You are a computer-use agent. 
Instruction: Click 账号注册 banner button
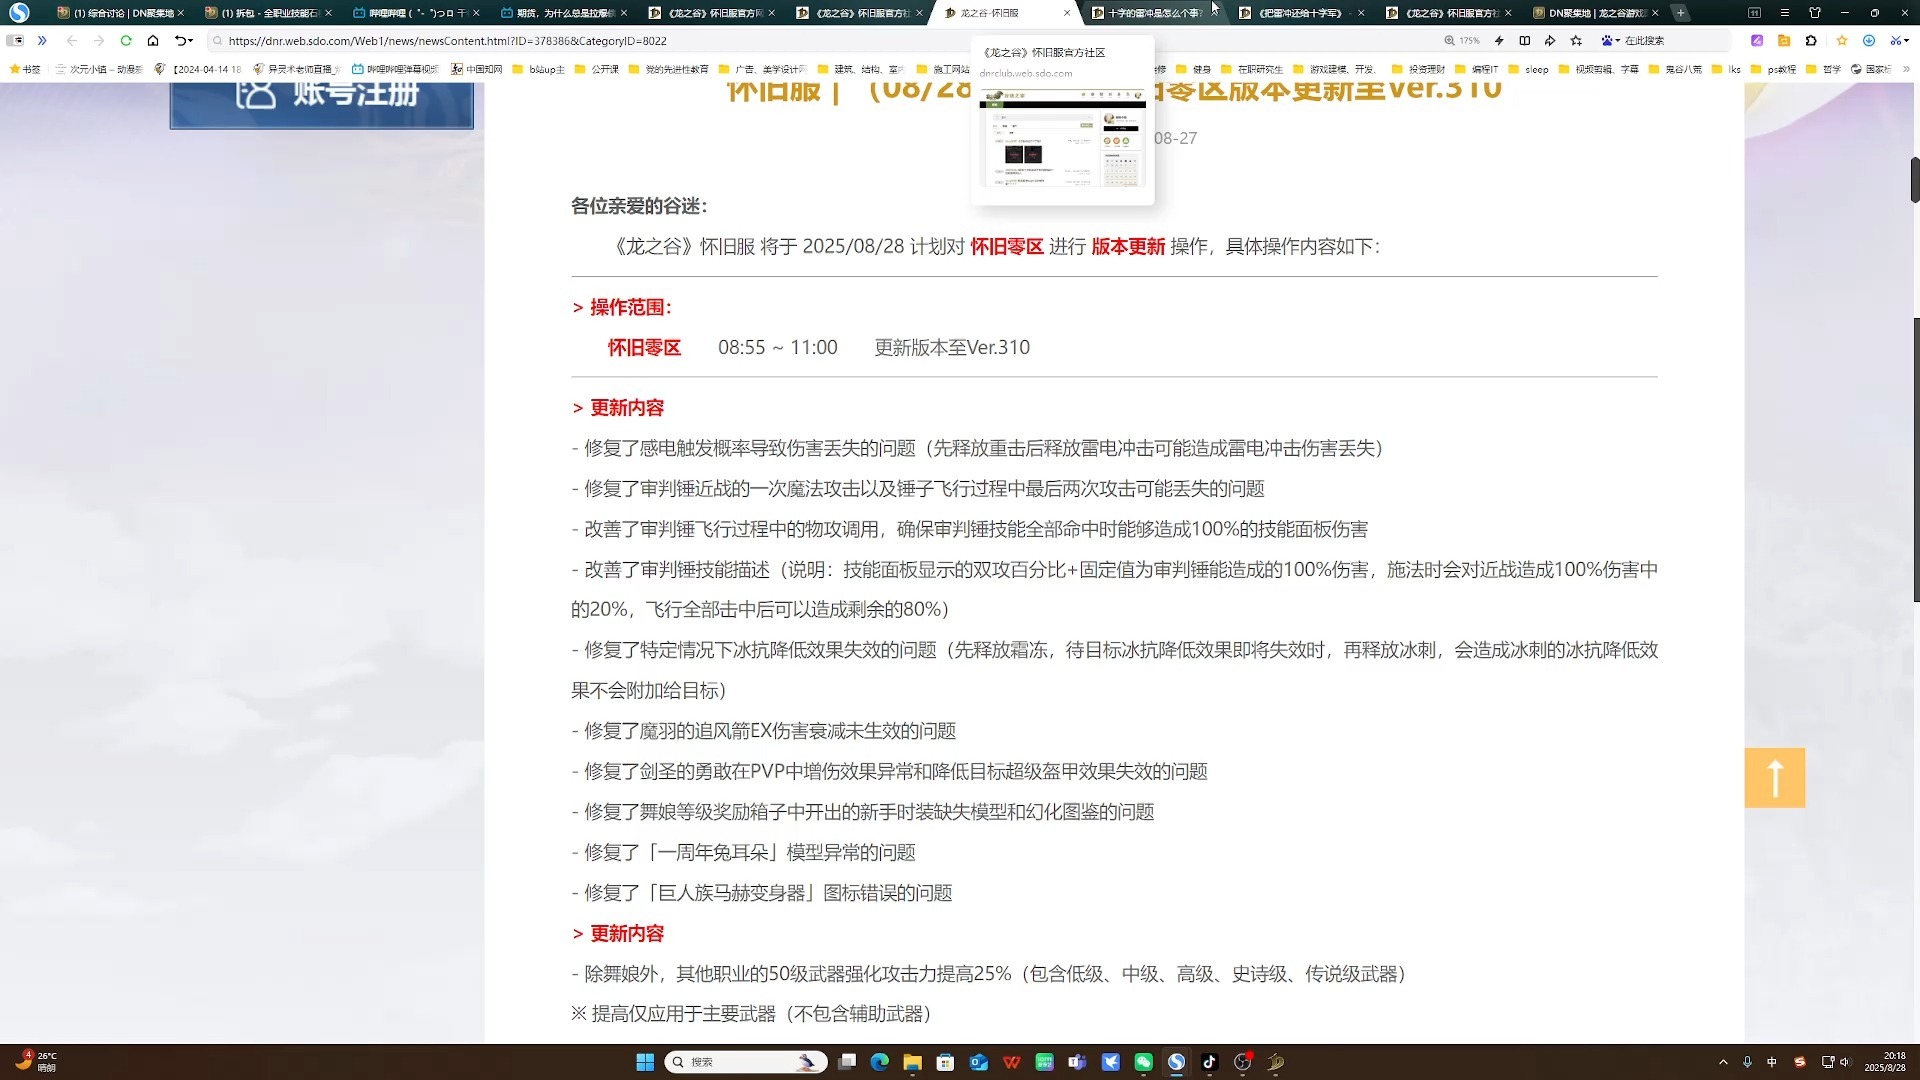click(x=321, y=100)
